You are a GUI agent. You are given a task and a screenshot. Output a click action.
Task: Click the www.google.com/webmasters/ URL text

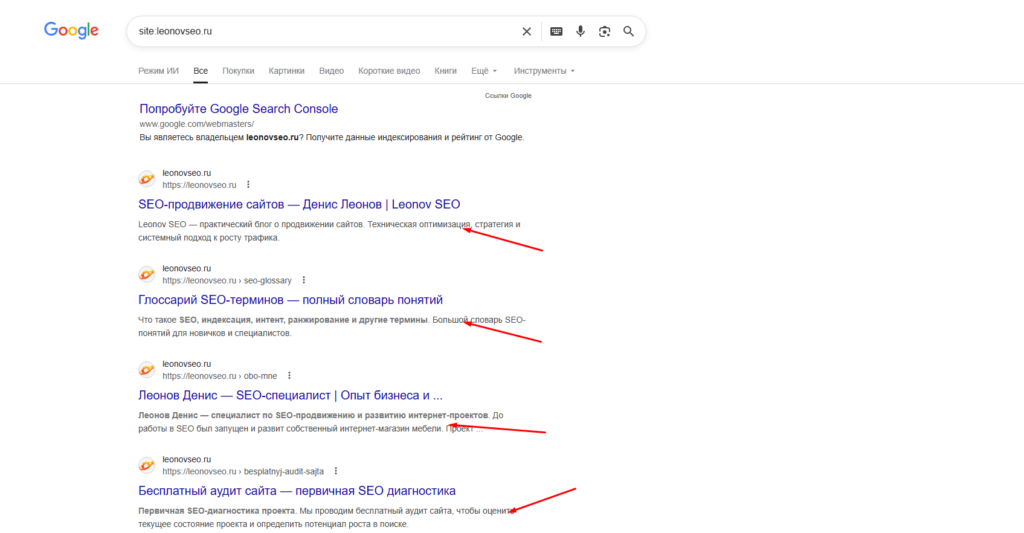pyautogui.click(x=197, y=123)
